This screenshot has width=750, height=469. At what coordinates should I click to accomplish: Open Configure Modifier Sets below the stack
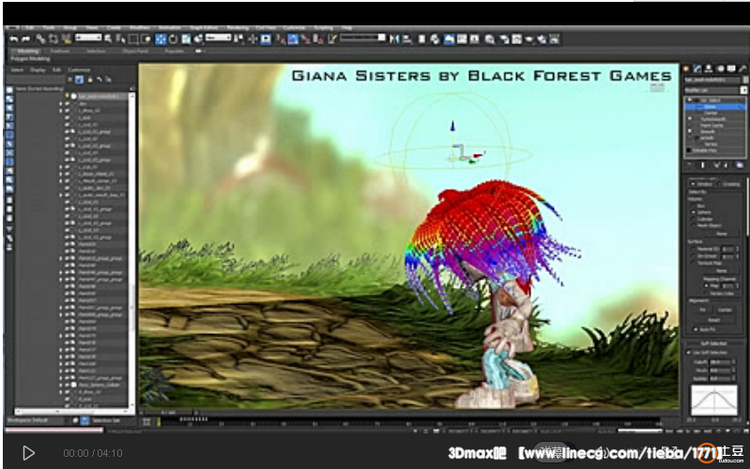[740, 165]
